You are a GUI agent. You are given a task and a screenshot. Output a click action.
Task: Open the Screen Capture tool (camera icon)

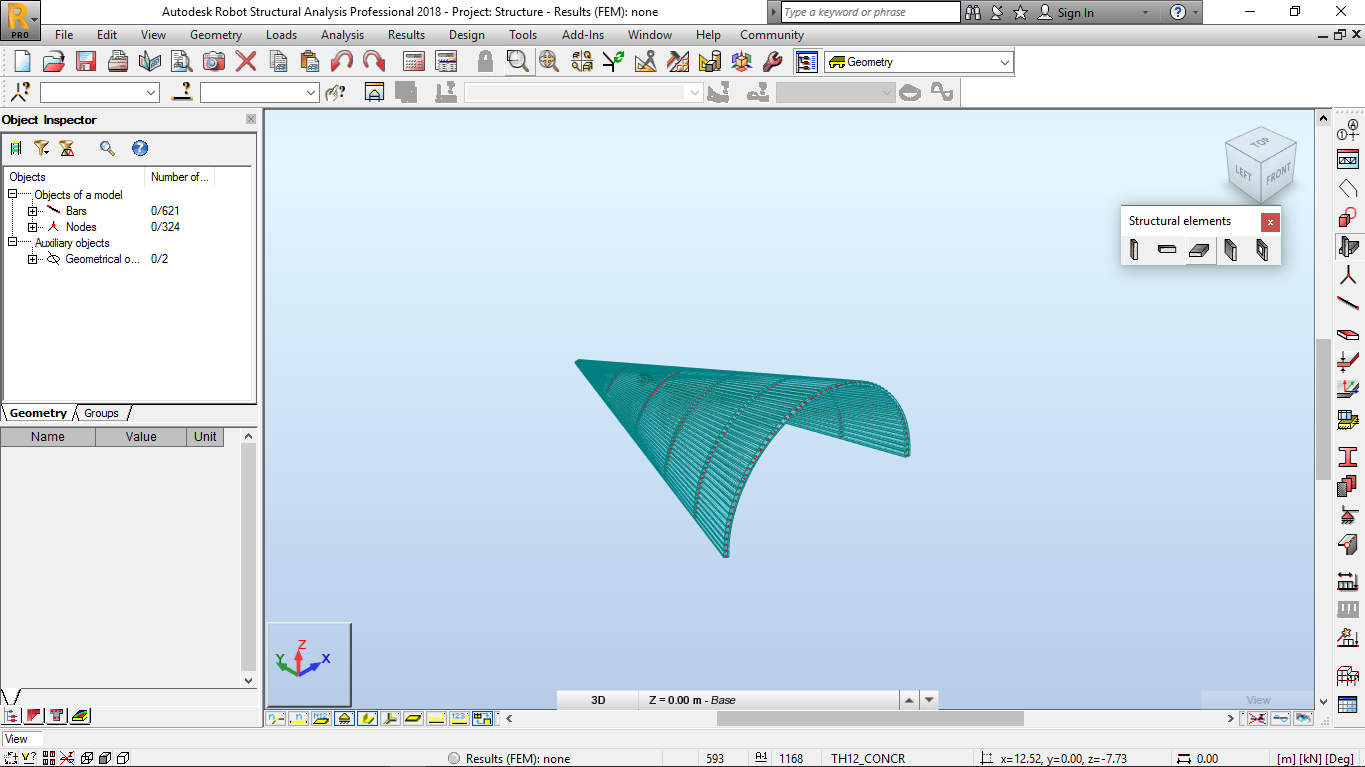(212, 60)
